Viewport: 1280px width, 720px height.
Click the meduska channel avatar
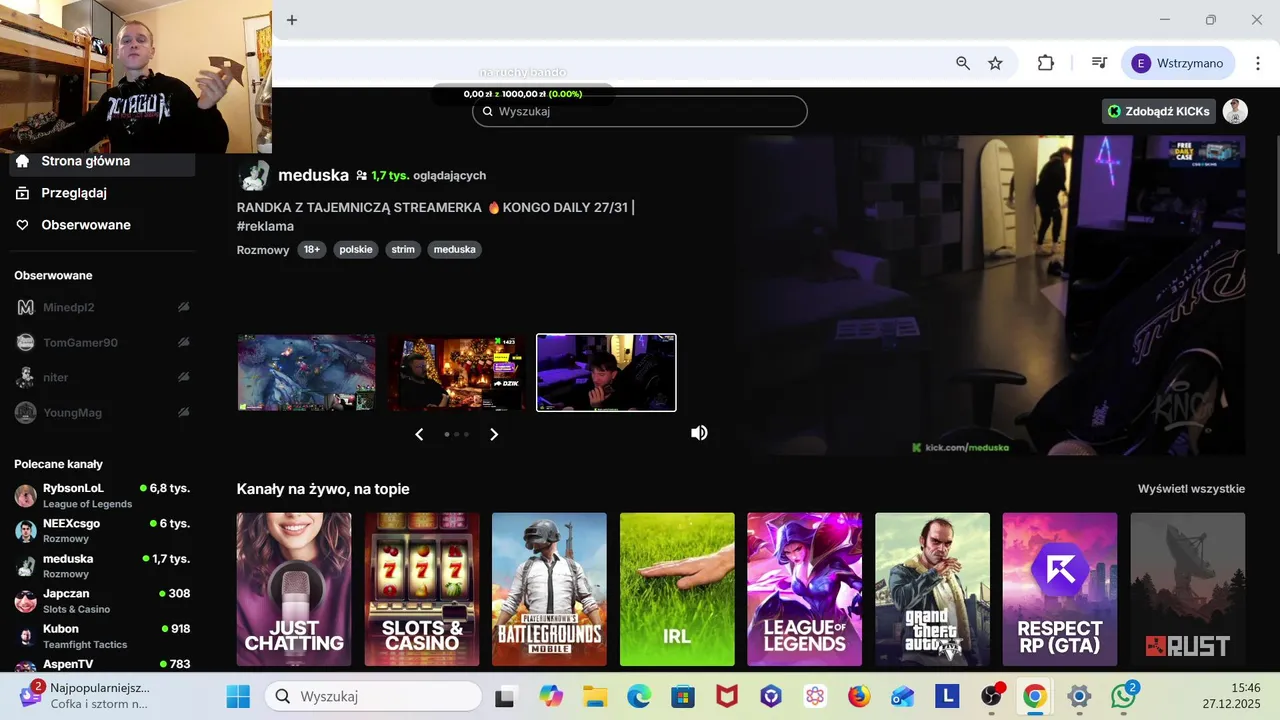254,175
